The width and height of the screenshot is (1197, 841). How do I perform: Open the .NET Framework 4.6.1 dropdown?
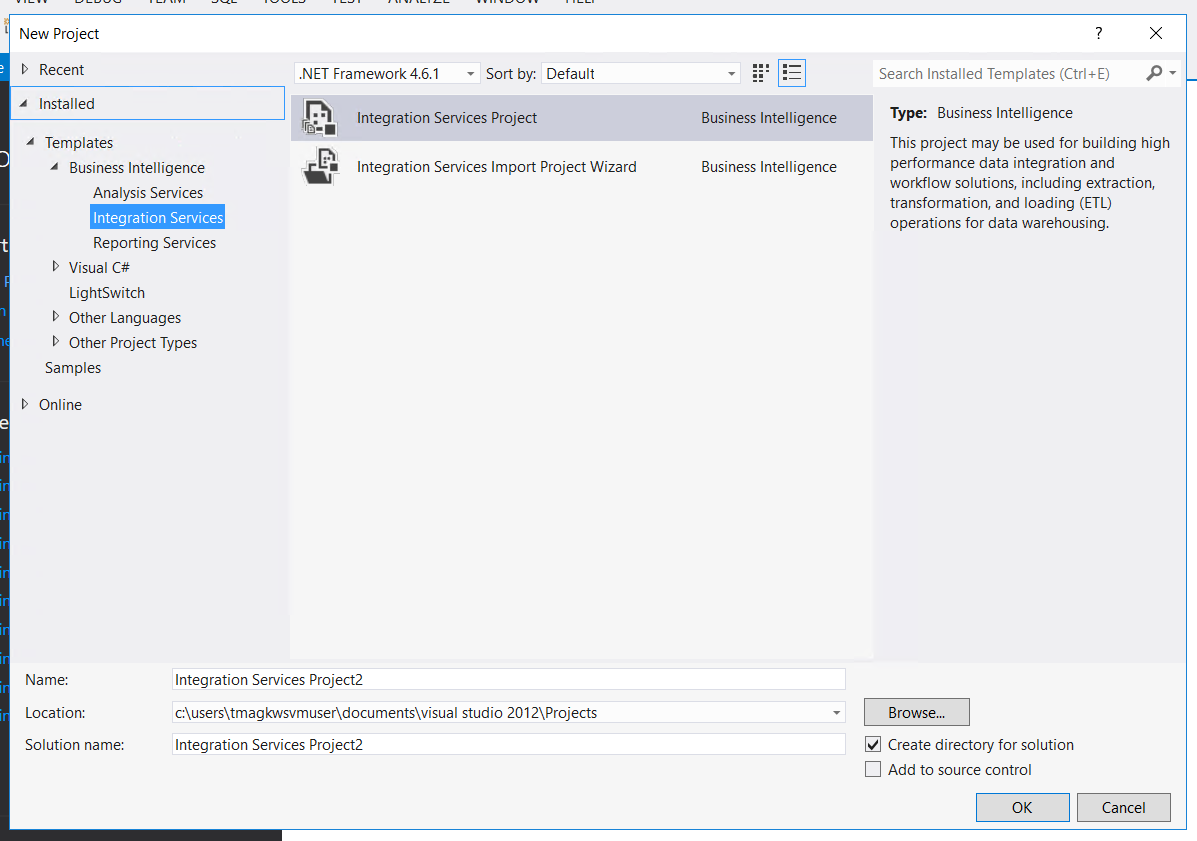(x=387, y=74)
